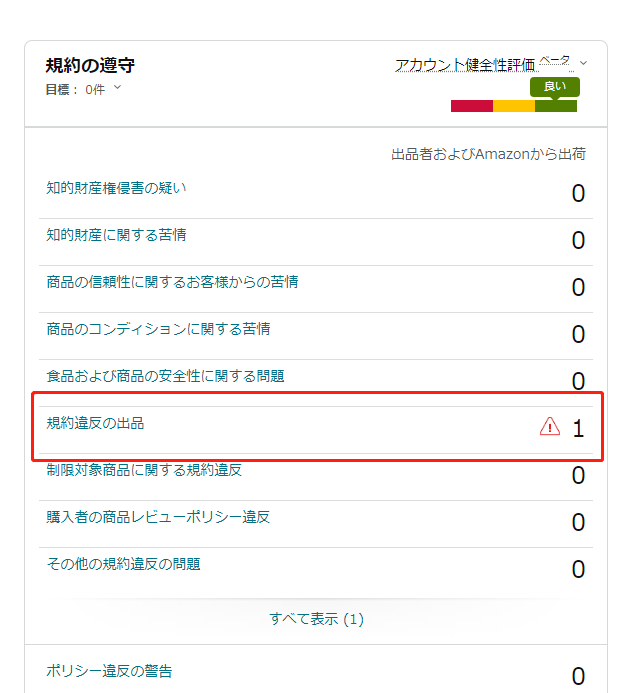Click the yellow segment of the health bar
Screen dimensions: 624x693
[x=514, y=106]
